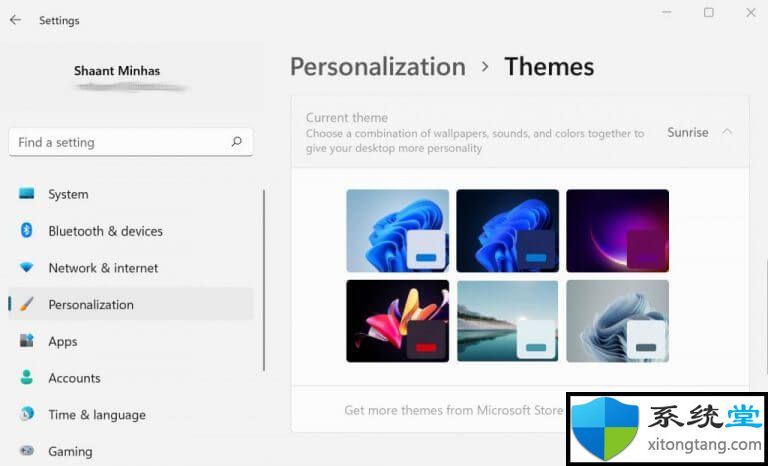Screen dimensions: 768x466
Task: Click the Accounts person icon
Action: pyautogui.click(x=26, y=377)
